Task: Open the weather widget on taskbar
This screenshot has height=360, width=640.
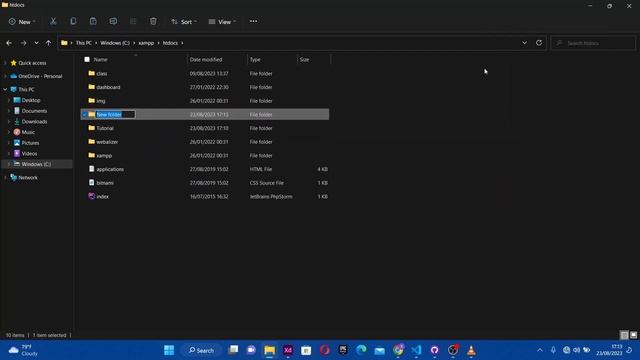Action: click(24, 350)
